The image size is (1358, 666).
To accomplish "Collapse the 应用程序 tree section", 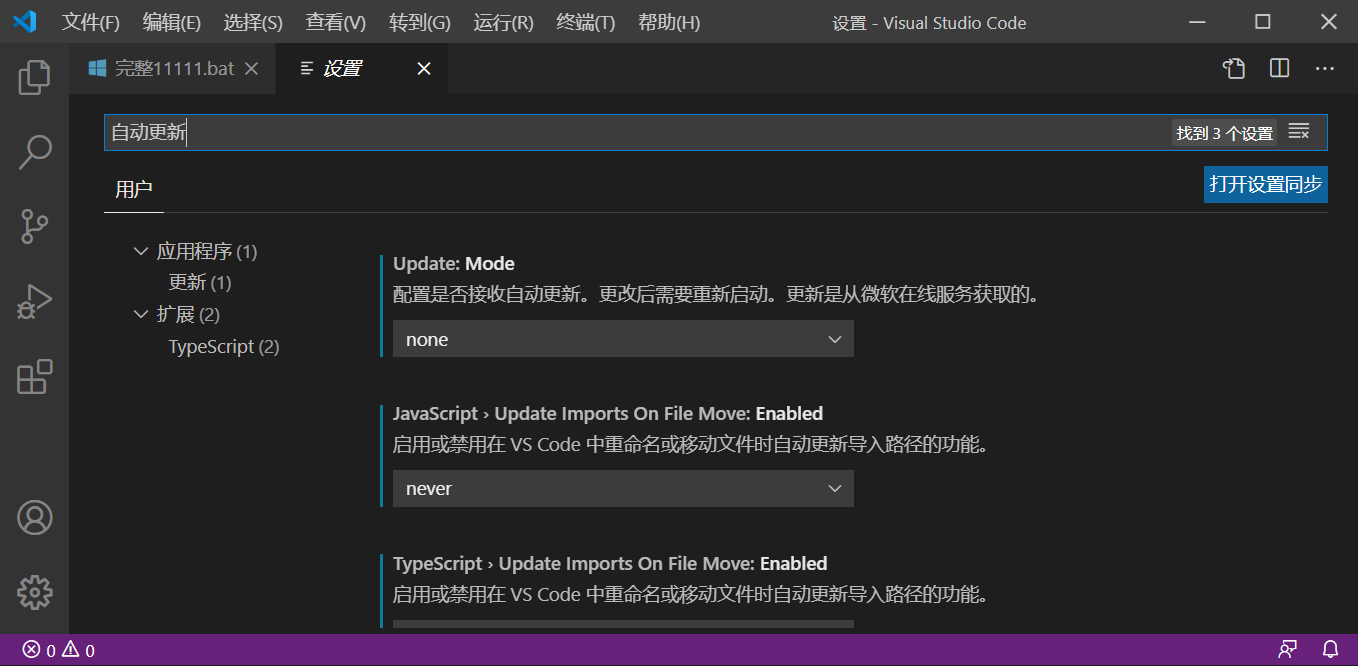I will [x=140, y=251].
